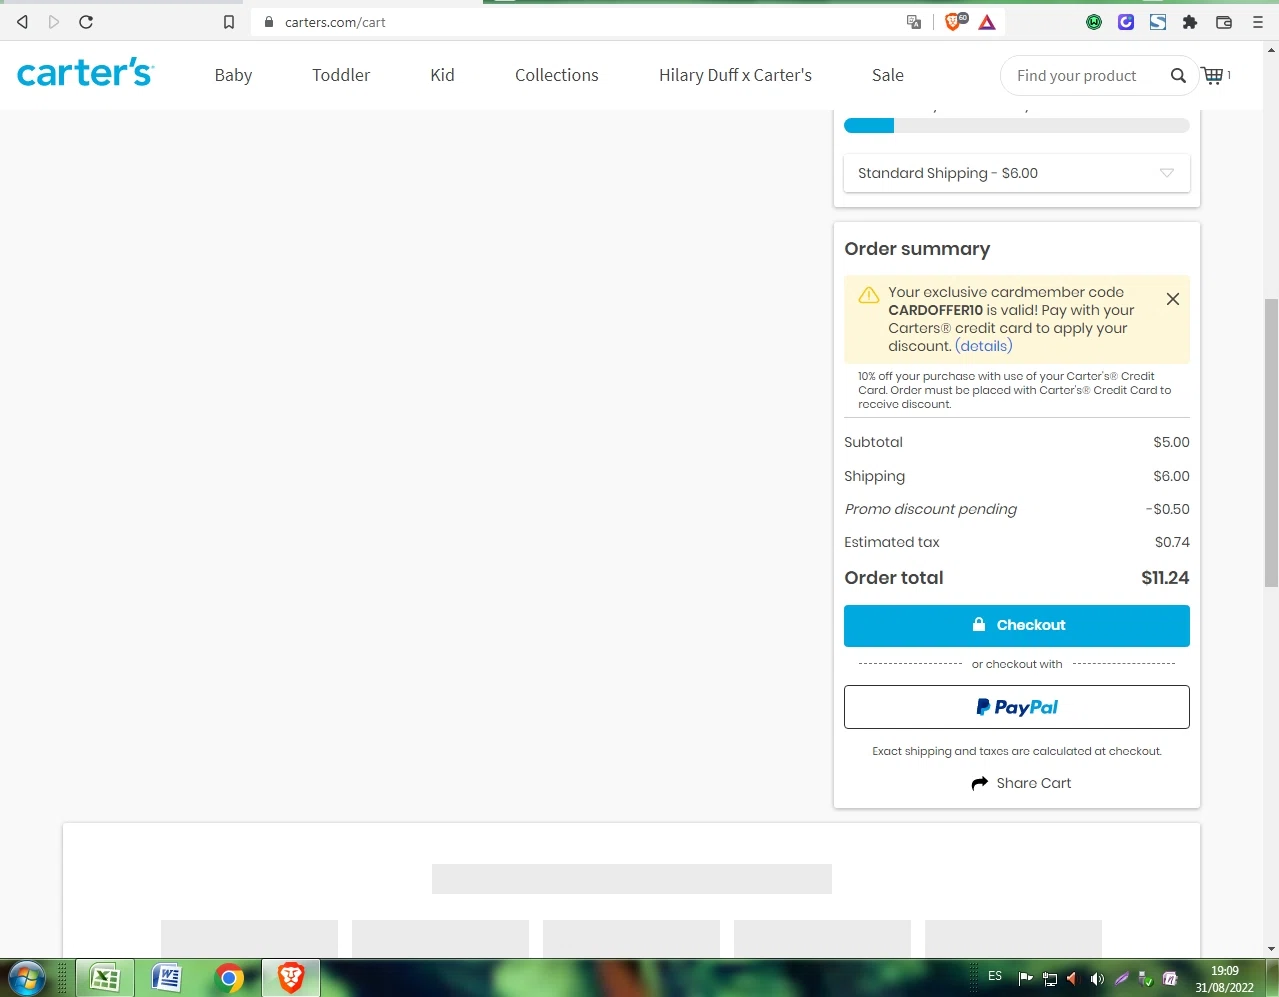
Task: Go back to the previous page
Action: point(22,22)
